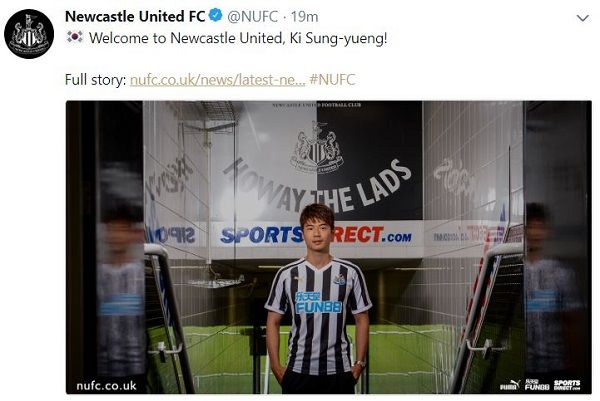600x401 pixels.
Task: Open the nufc.co.uk/news full story link
Action: 218,80
